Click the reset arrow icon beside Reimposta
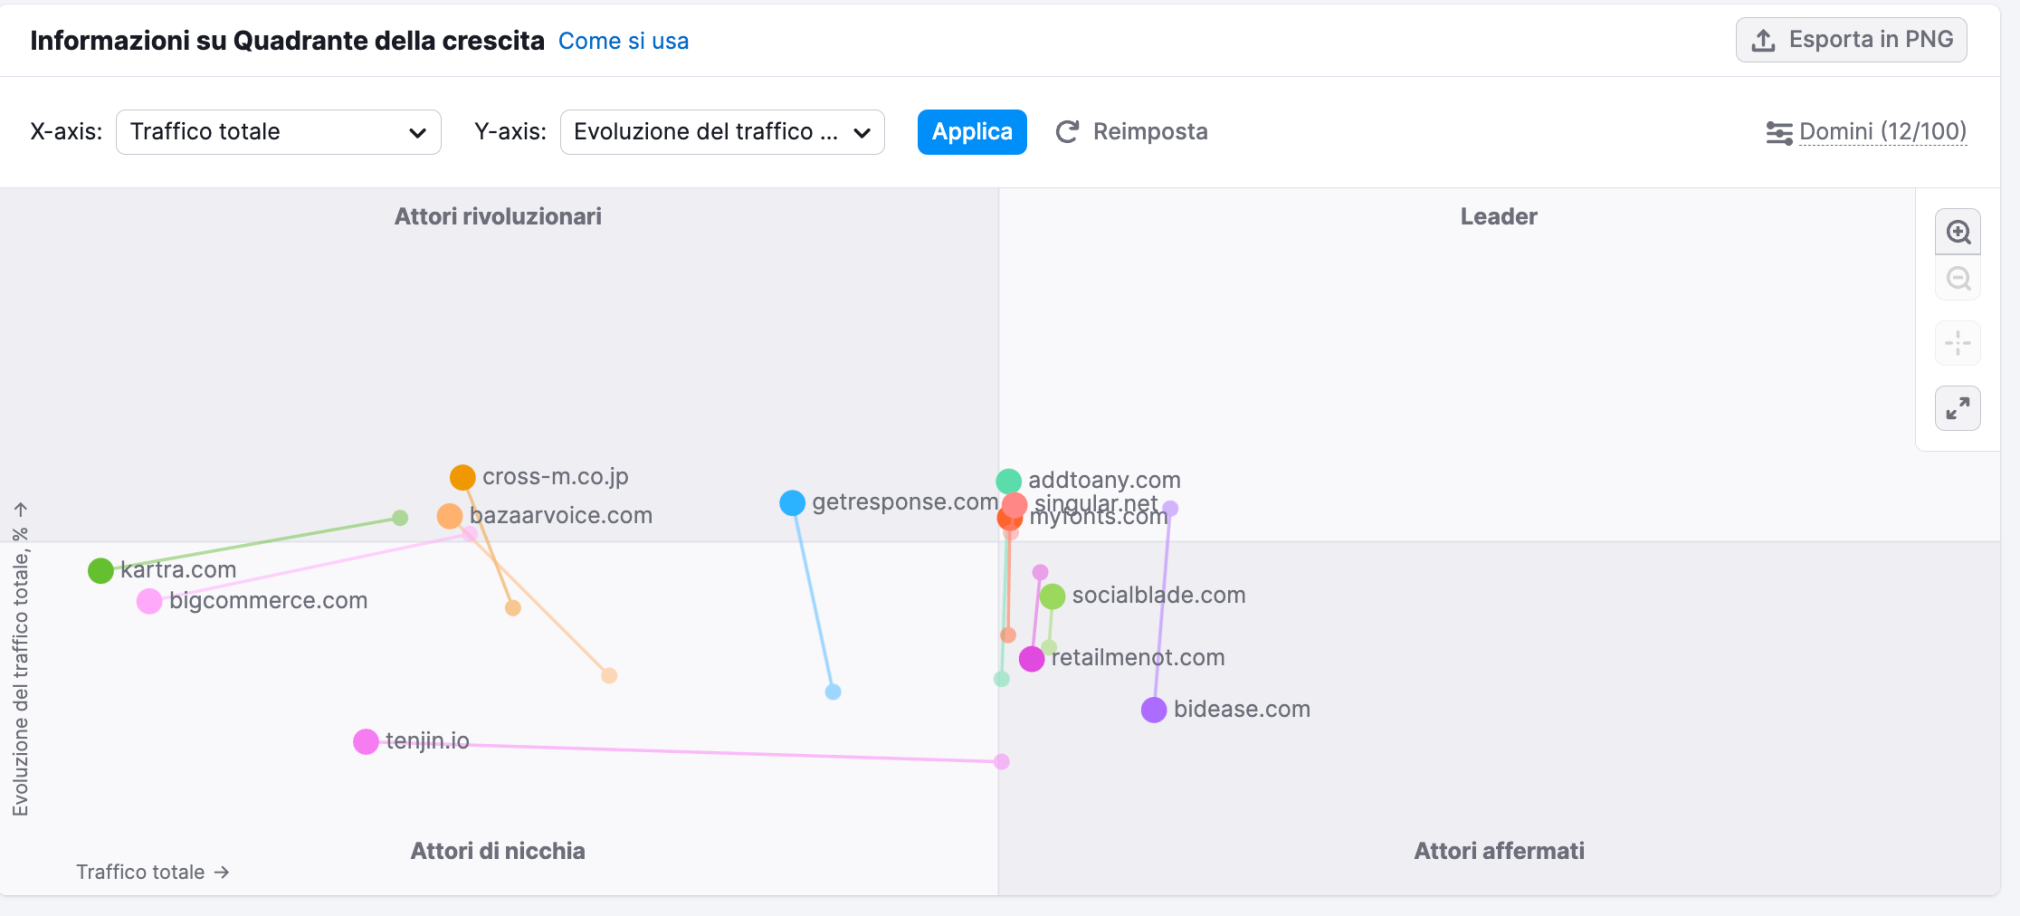Screen dimensions: 2020x916 [x=1067, y=132]
